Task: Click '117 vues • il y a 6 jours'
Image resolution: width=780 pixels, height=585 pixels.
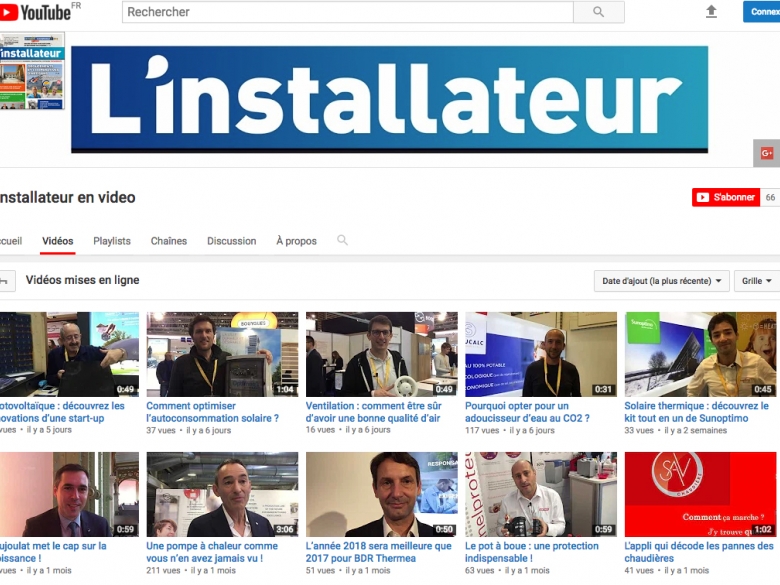Action: coord(509,430)
